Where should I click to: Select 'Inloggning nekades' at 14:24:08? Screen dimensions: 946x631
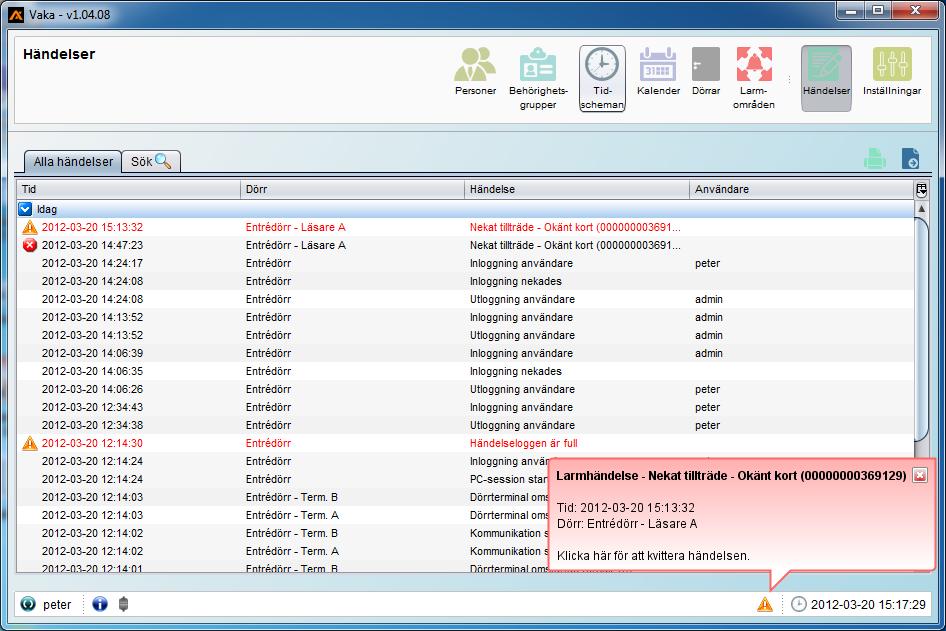pyautogui.click(x=515, y=281)
